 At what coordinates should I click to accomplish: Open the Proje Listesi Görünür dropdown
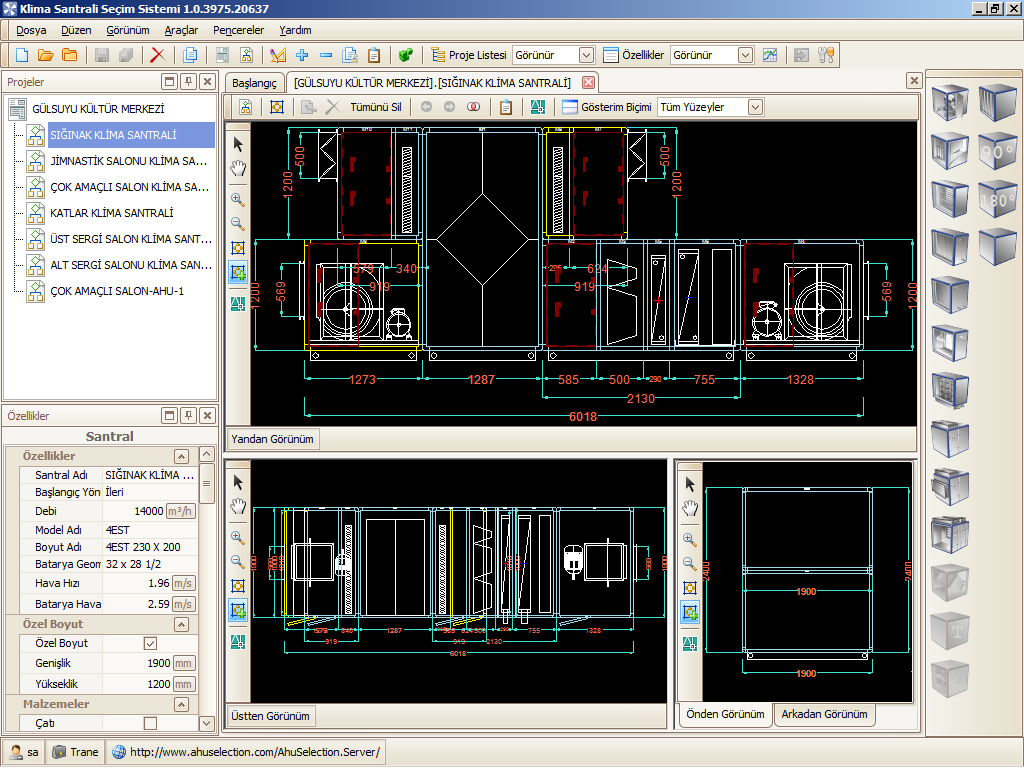586,56
